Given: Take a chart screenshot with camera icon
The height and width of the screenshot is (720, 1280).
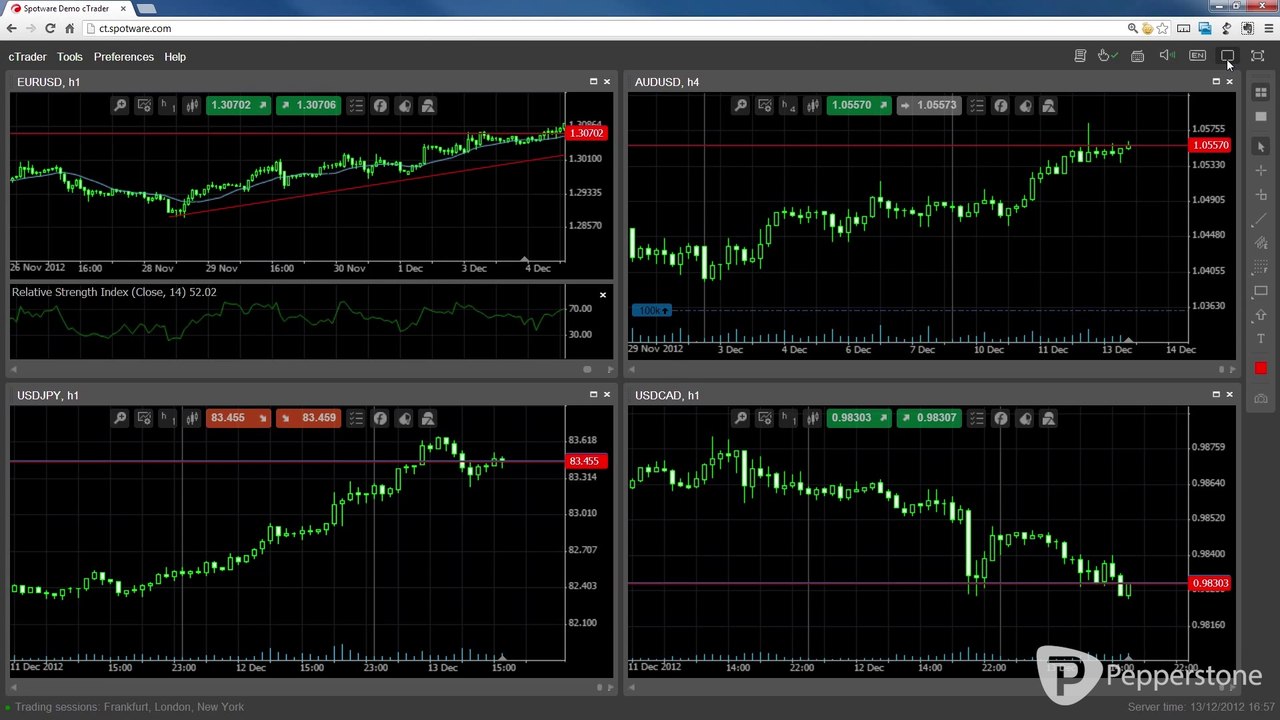Looking at the screenshot, I should pyautogui.click(x=1261, y=399).
